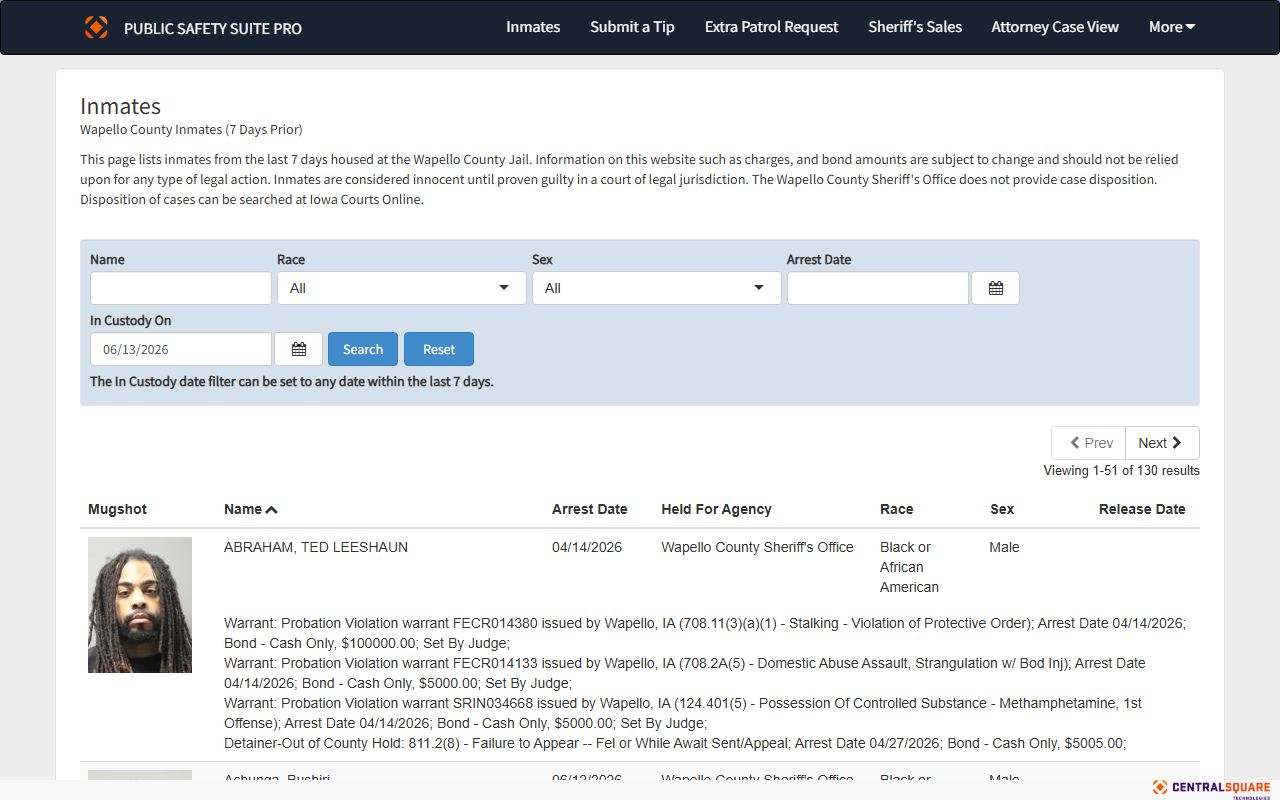The image size is (1280, 800).
Task: Click the Male cell in Abraham row
Action: (1004, 547)
